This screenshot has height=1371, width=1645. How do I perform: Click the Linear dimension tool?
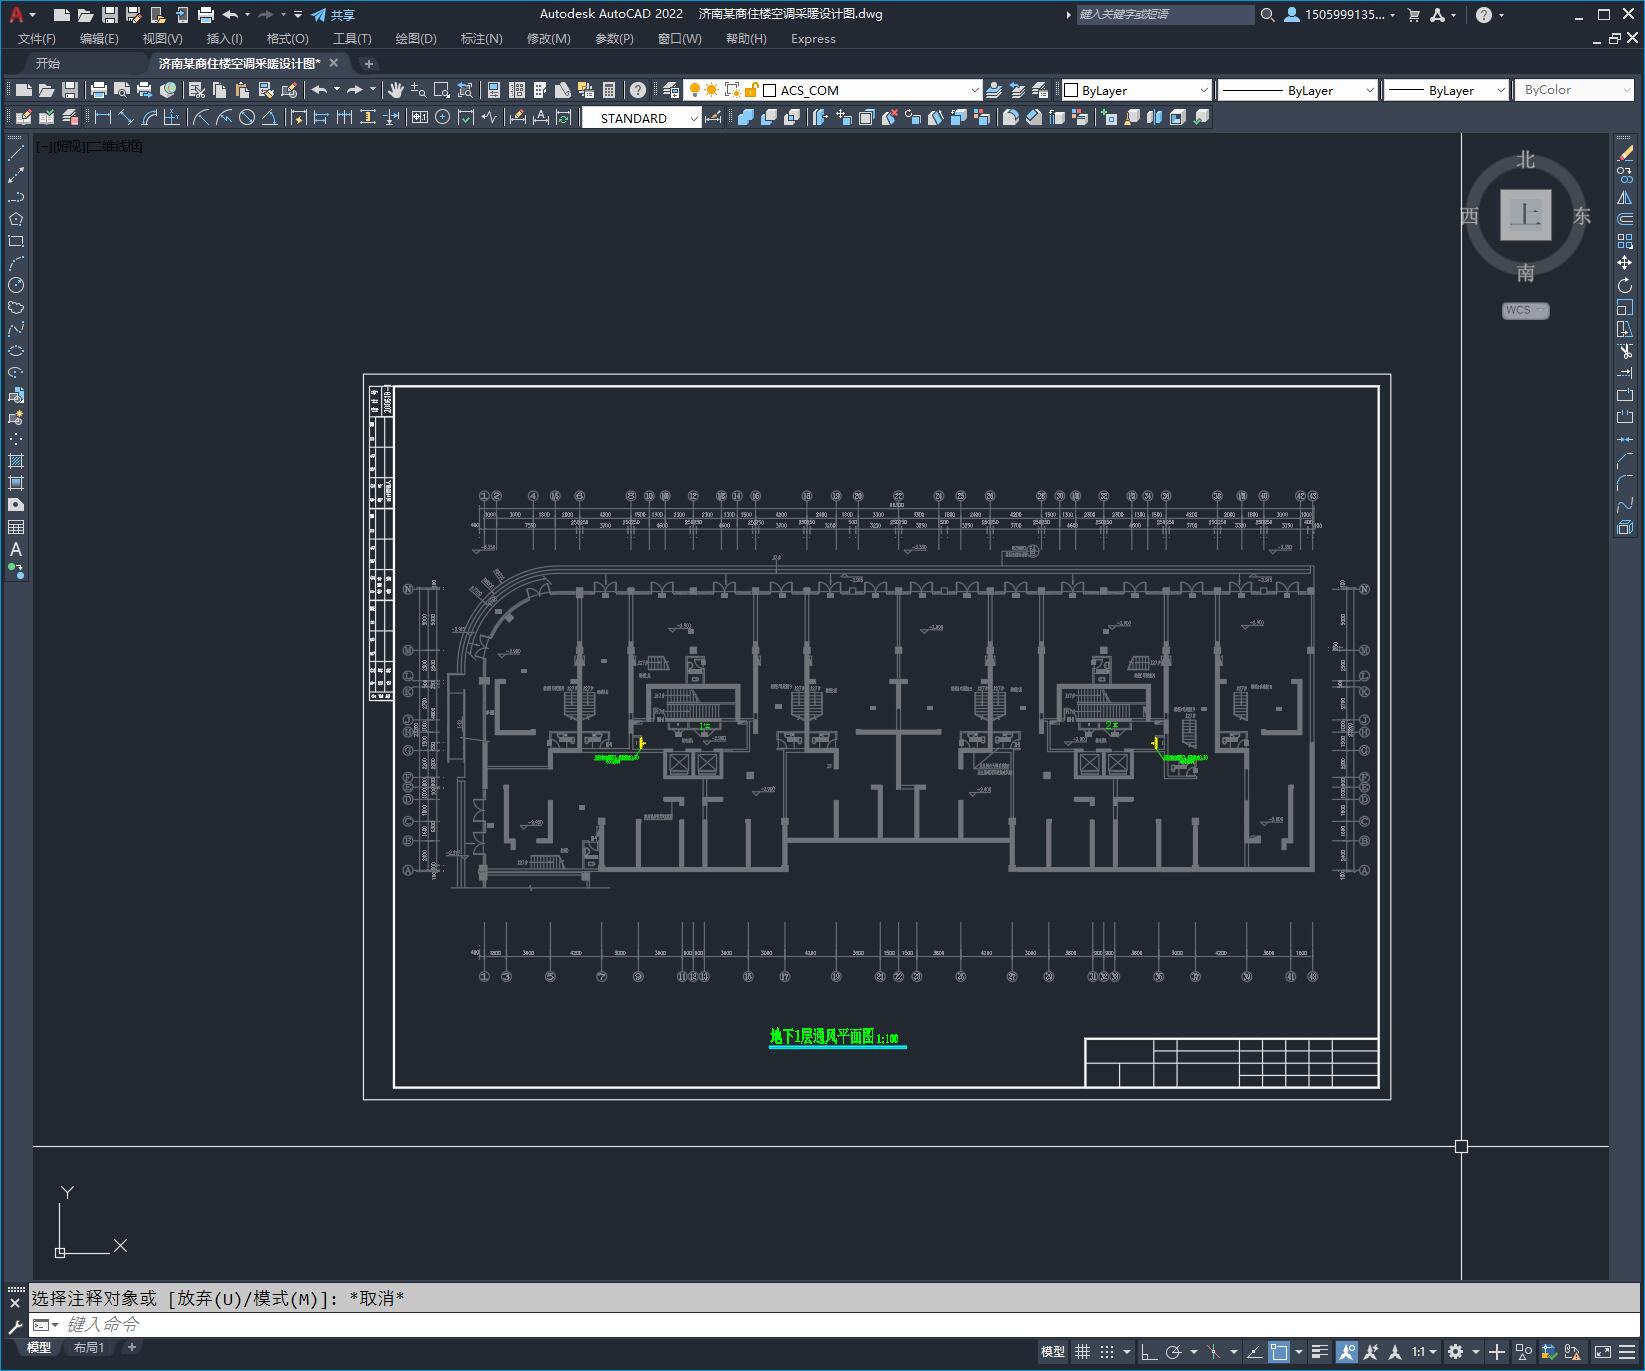point(102,117)
